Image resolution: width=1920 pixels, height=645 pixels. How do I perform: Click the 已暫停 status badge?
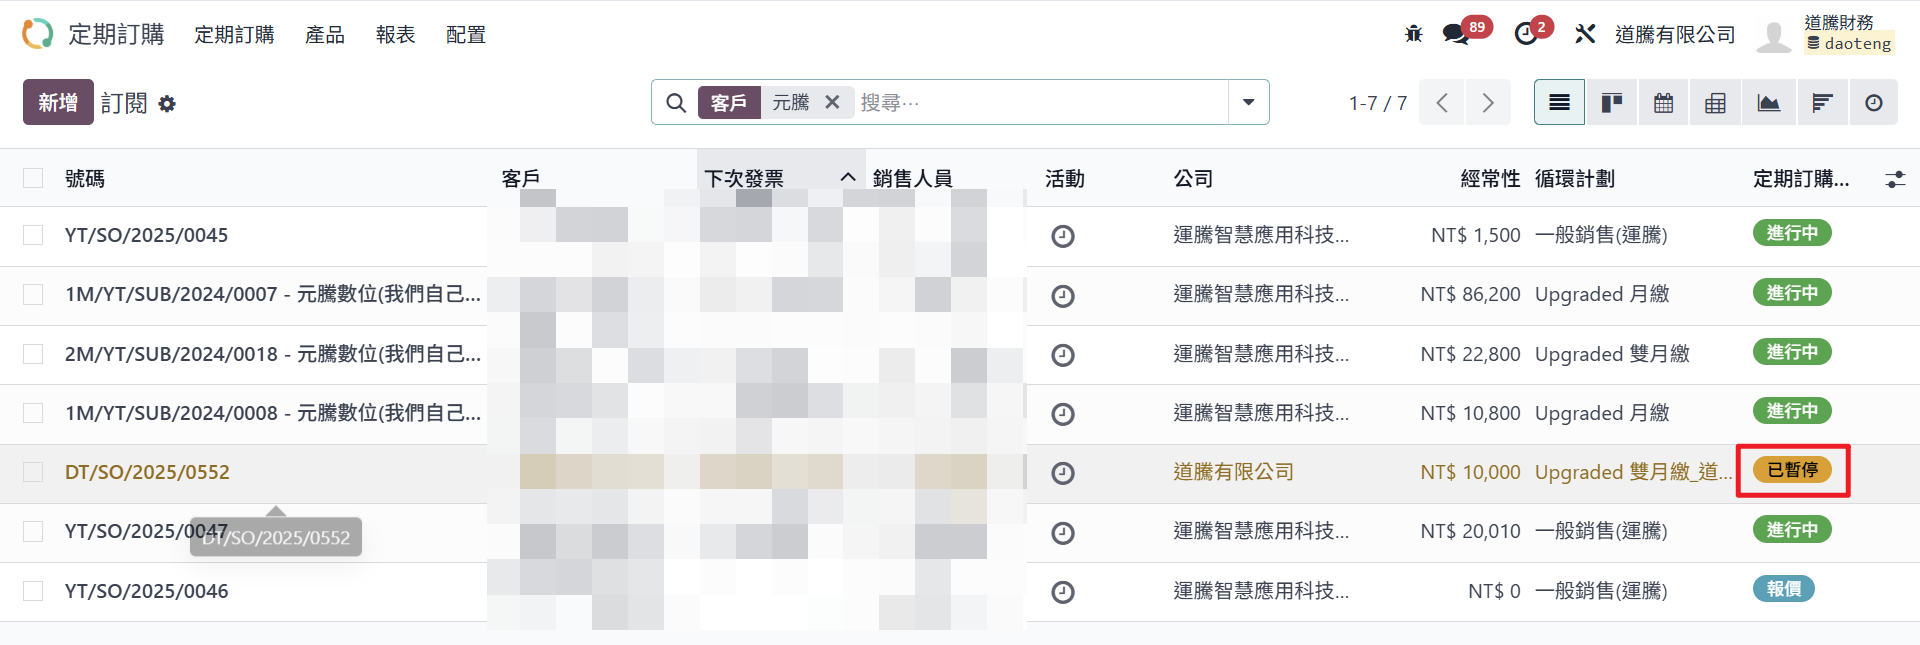click(x=1792, y=470)
